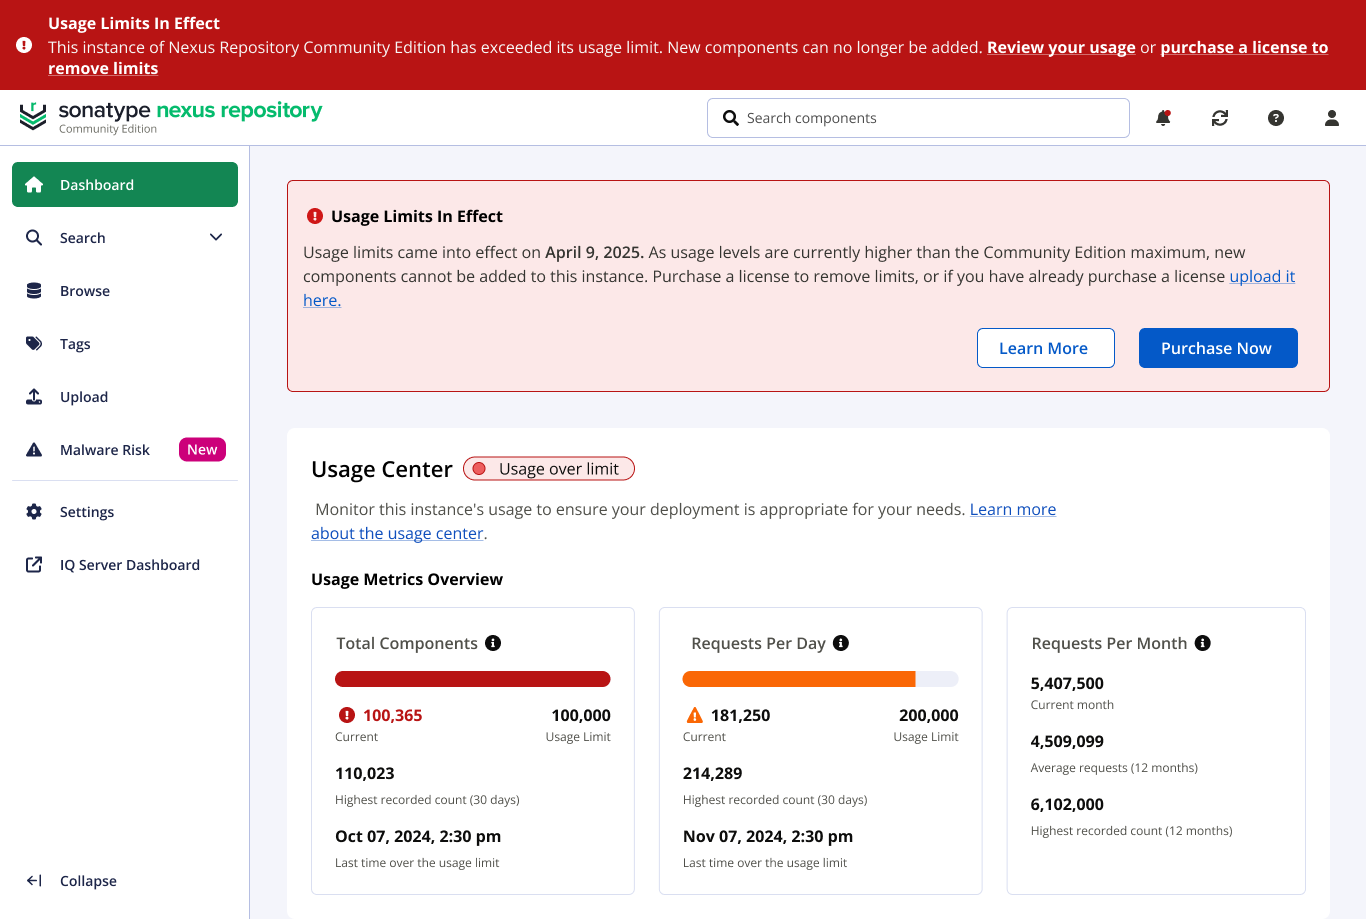Image resolution: width=1366 pixels, height=919 pixels.
Task: Click the 5,407,500 current month value
Action: click(x=1067, y=683)
